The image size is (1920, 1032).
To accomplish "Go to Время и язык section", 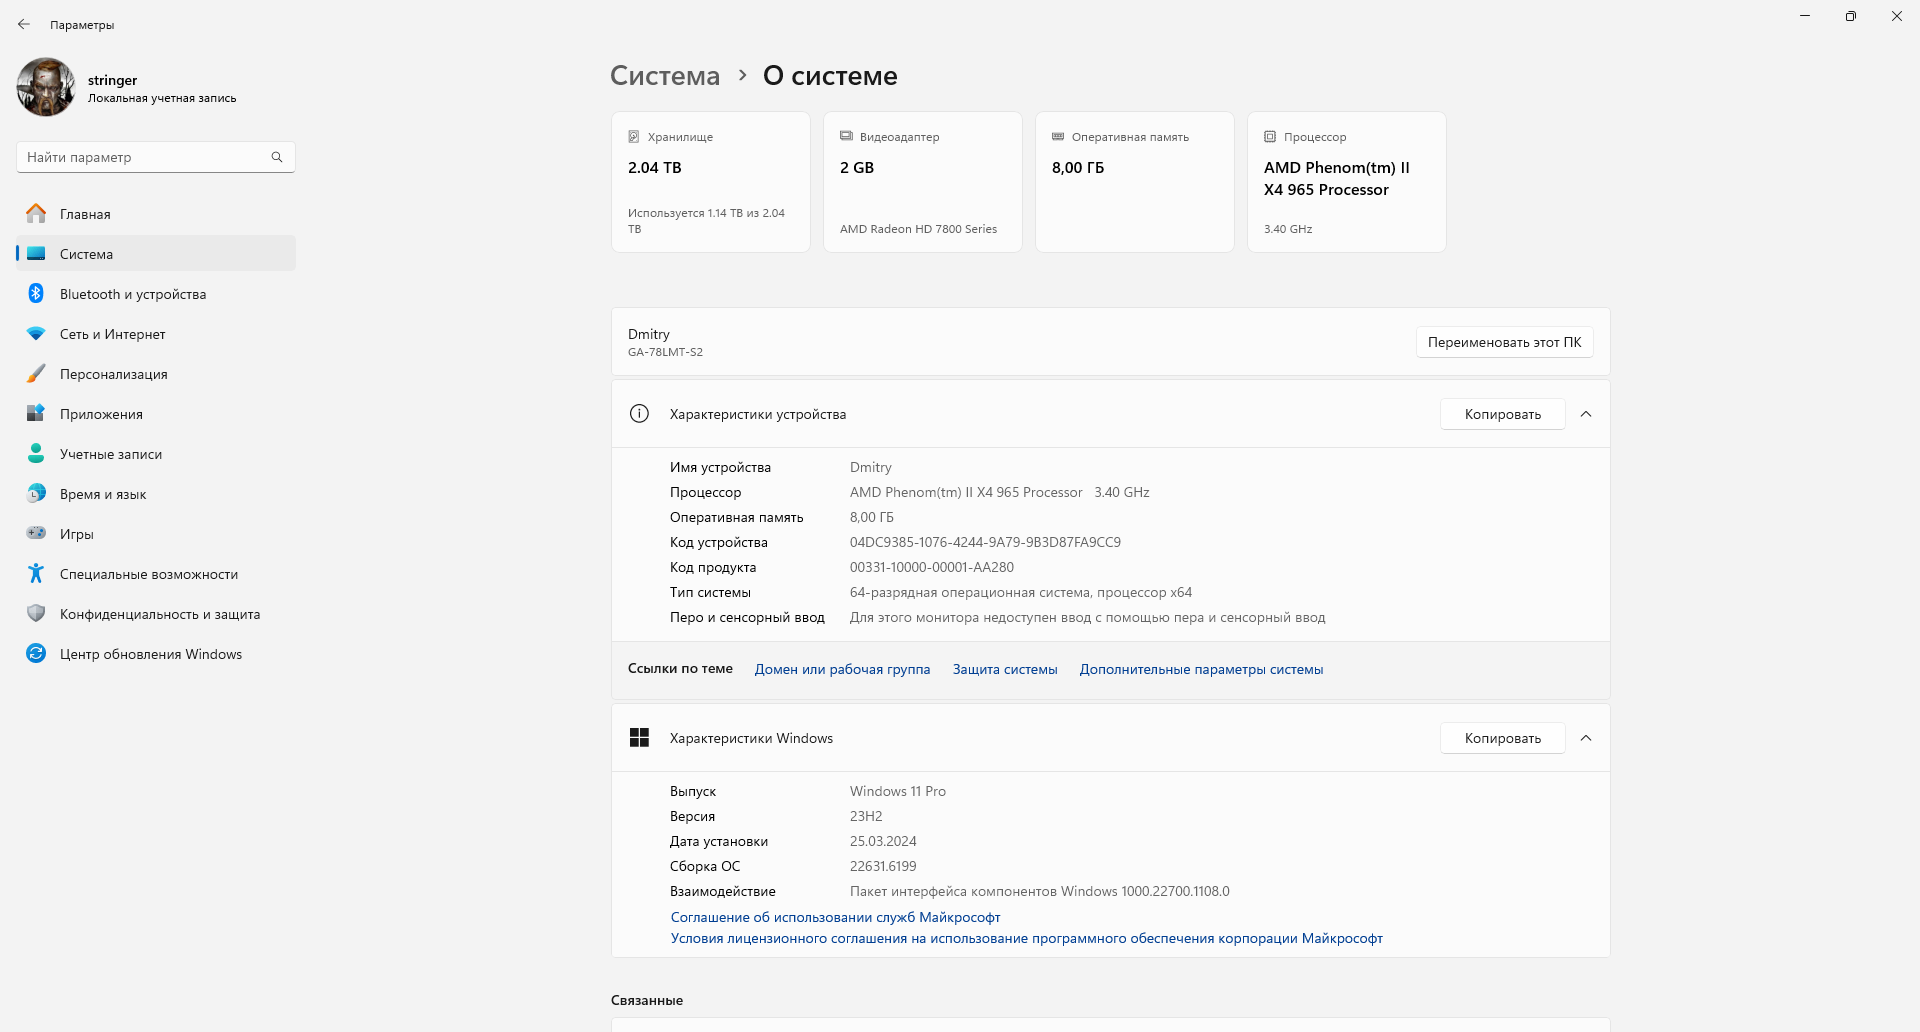I will (x=102, y=494).
